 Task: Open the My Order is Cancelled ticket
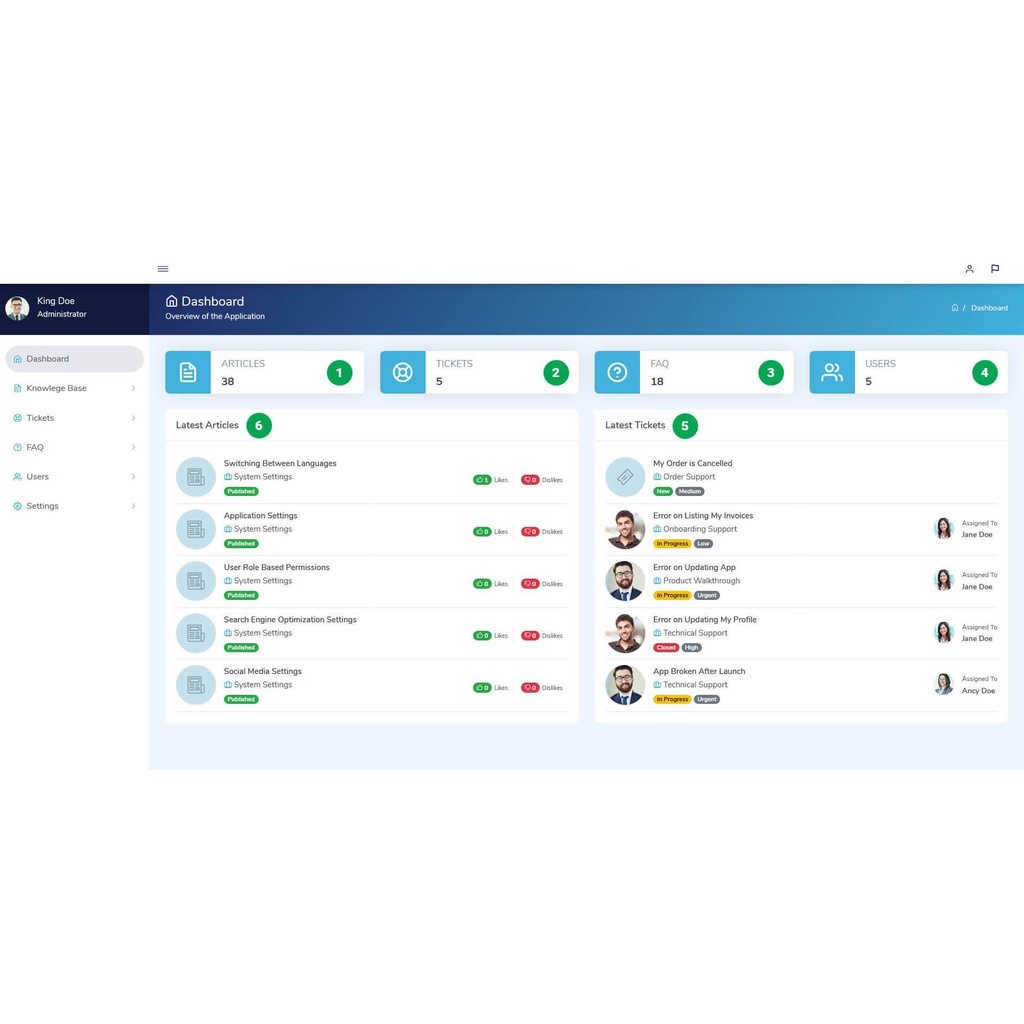click(x=692, y=463)
